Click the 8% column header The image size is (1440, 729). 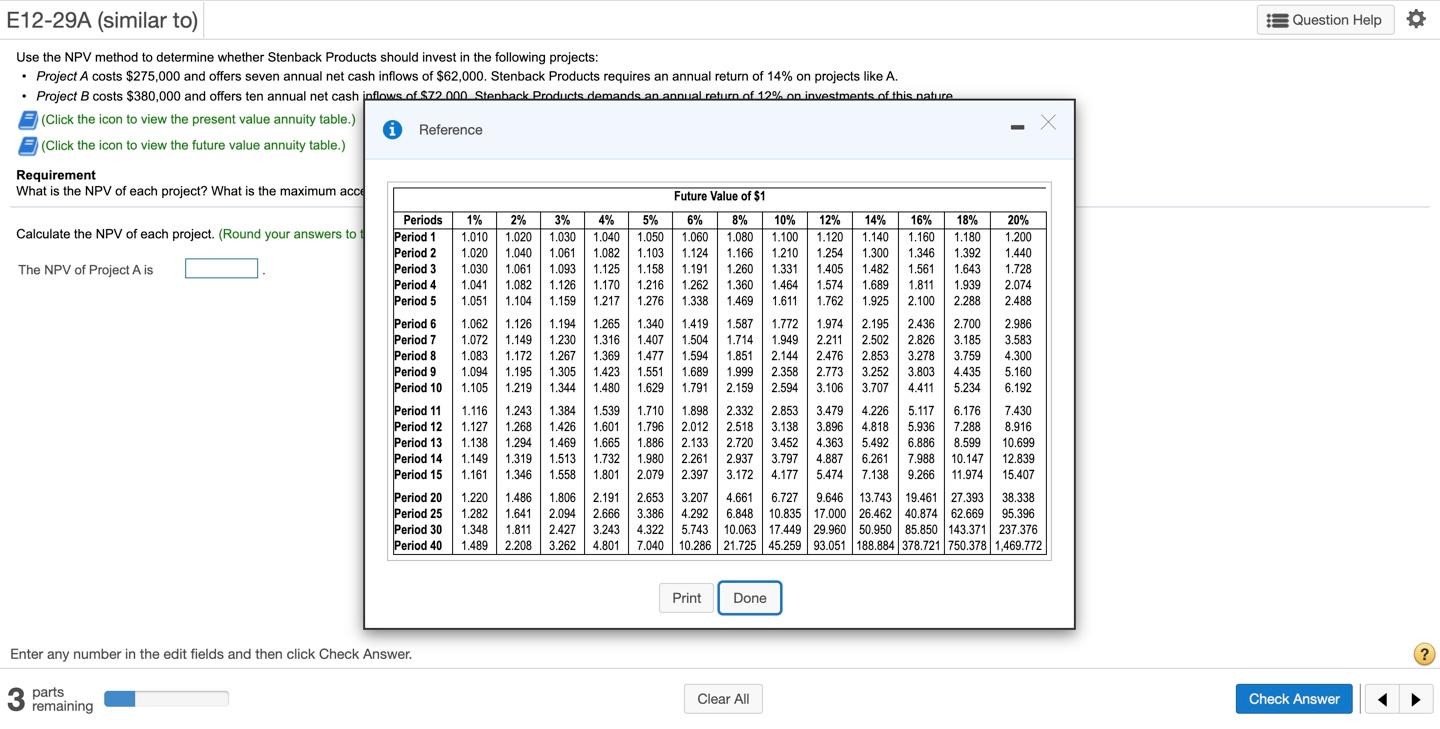coord(740,220)
